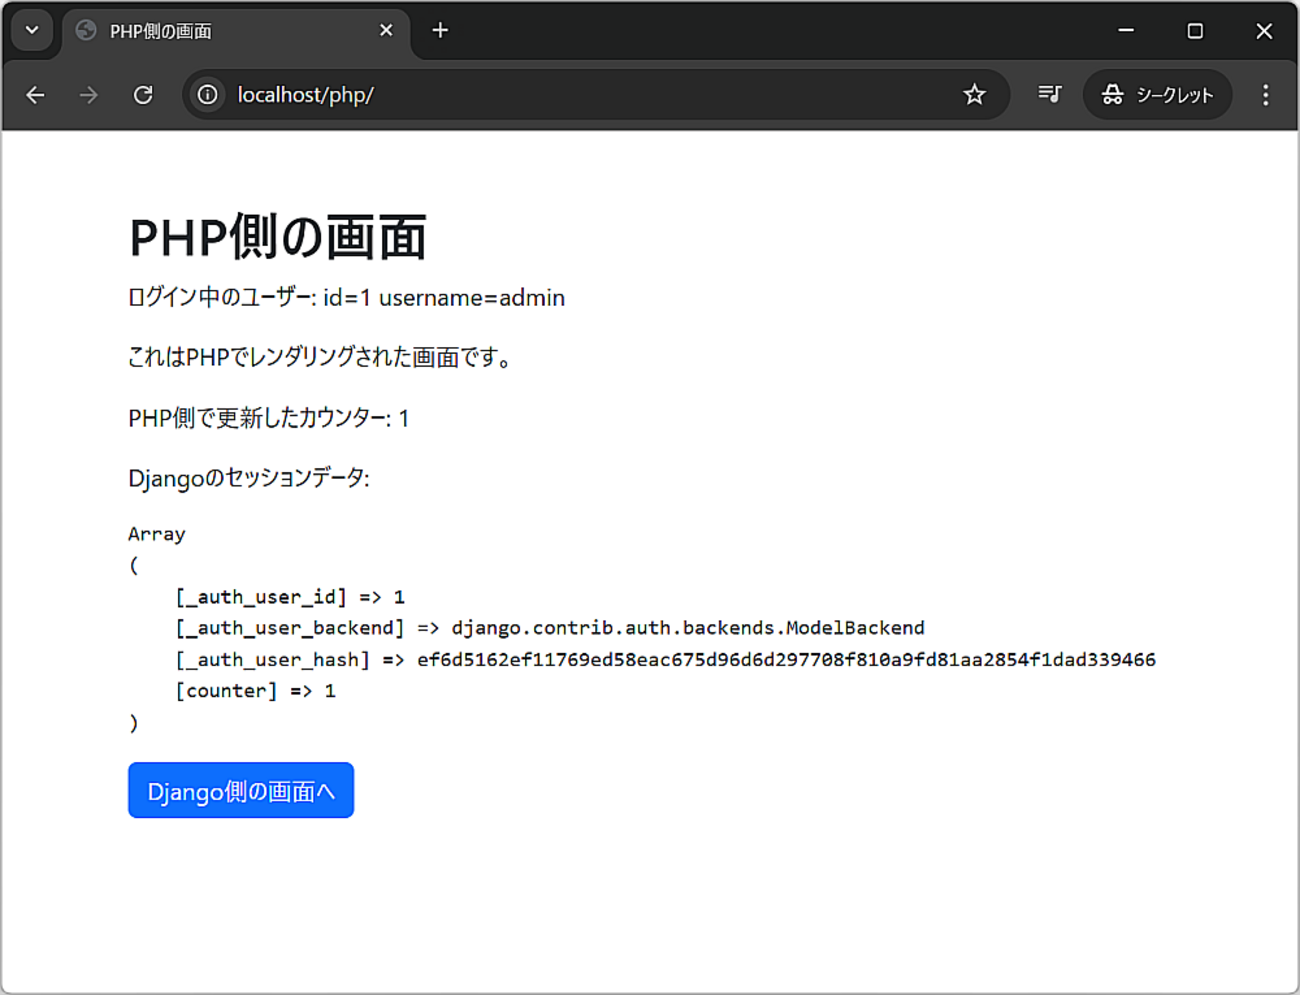
Task: View site information icon in address bar
Action: (207, 95)
